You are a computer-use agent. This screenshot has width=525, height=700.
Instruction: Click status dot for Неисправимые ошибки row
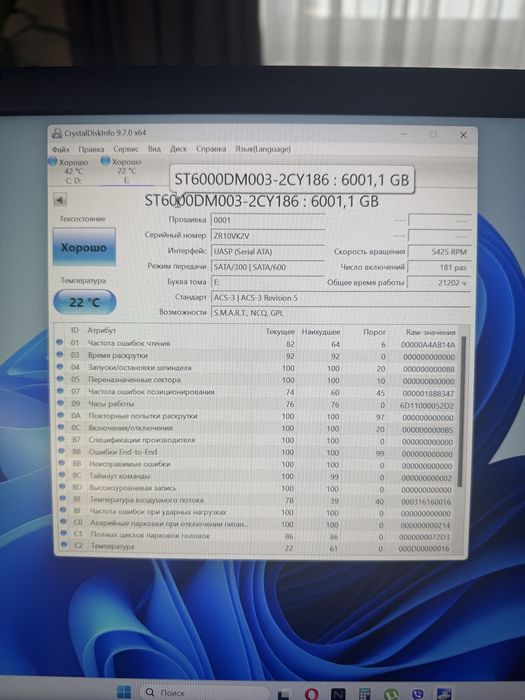click(62, 463)
